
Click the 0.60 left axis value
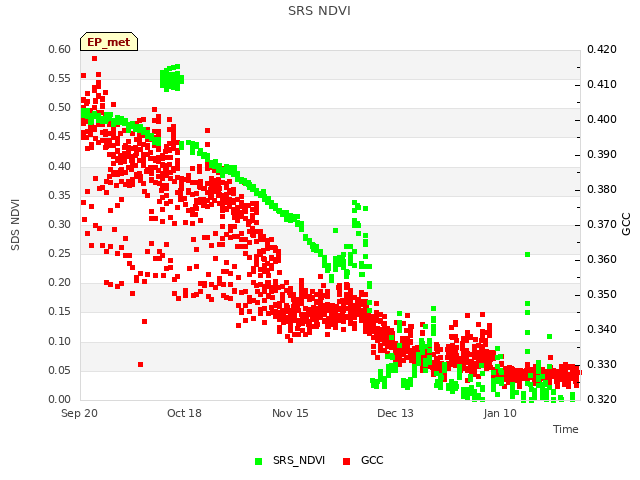tap(60, 49)
